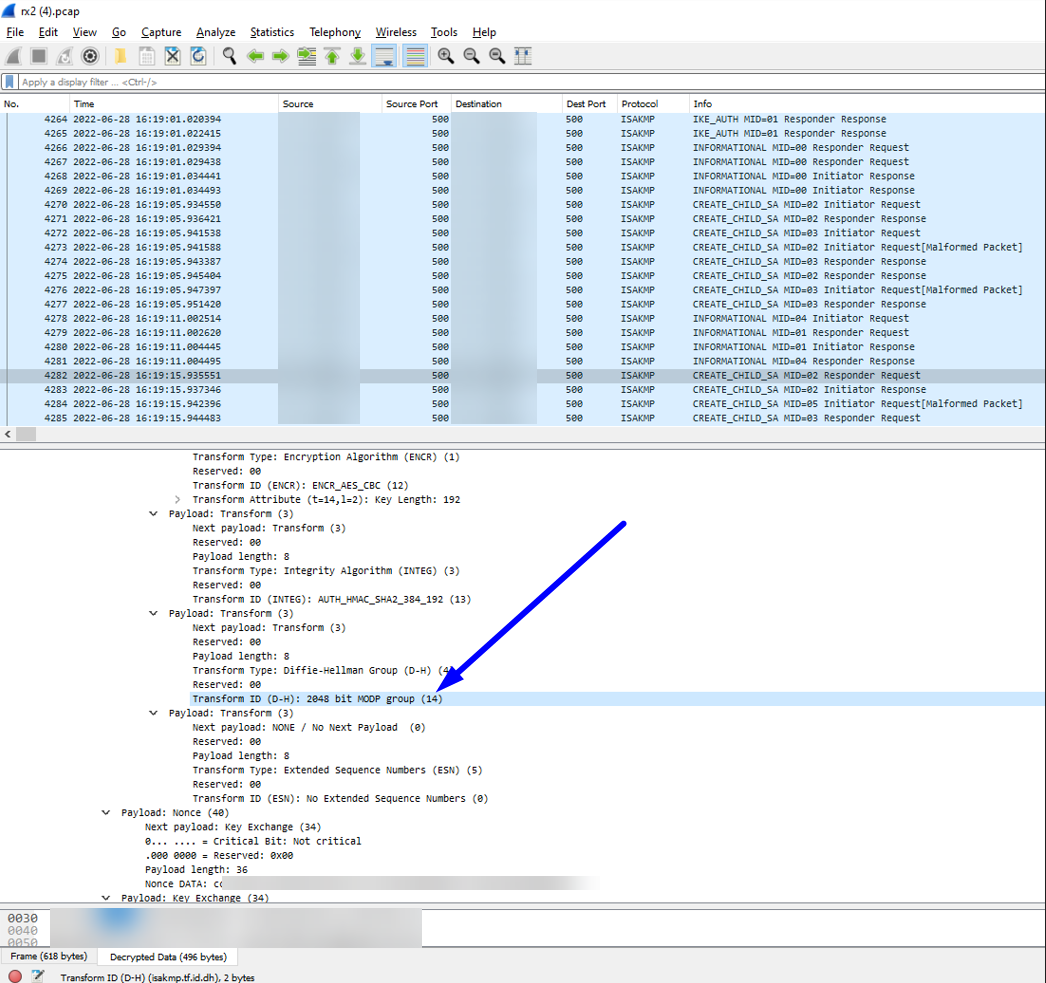Image resolution: width=1046 pixels, height=983 pixels.
Task: Restart the capture
Action: (x=62, y=56)
